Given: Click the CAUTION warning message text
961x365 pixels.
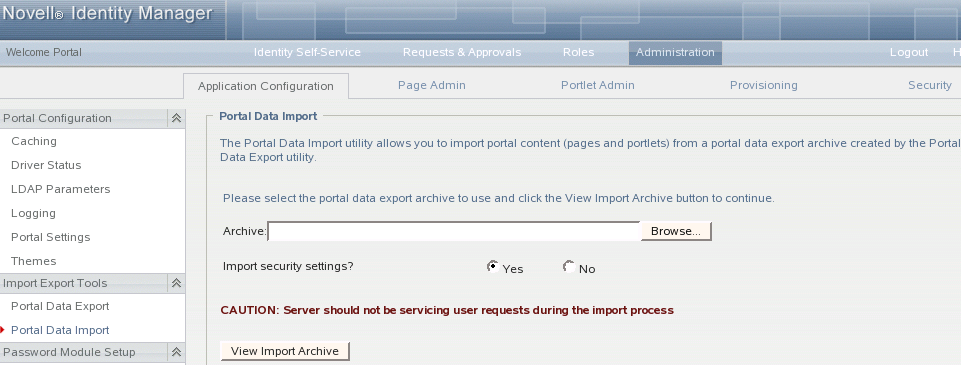Looking at the screenshot, I should tap(447, 310).
